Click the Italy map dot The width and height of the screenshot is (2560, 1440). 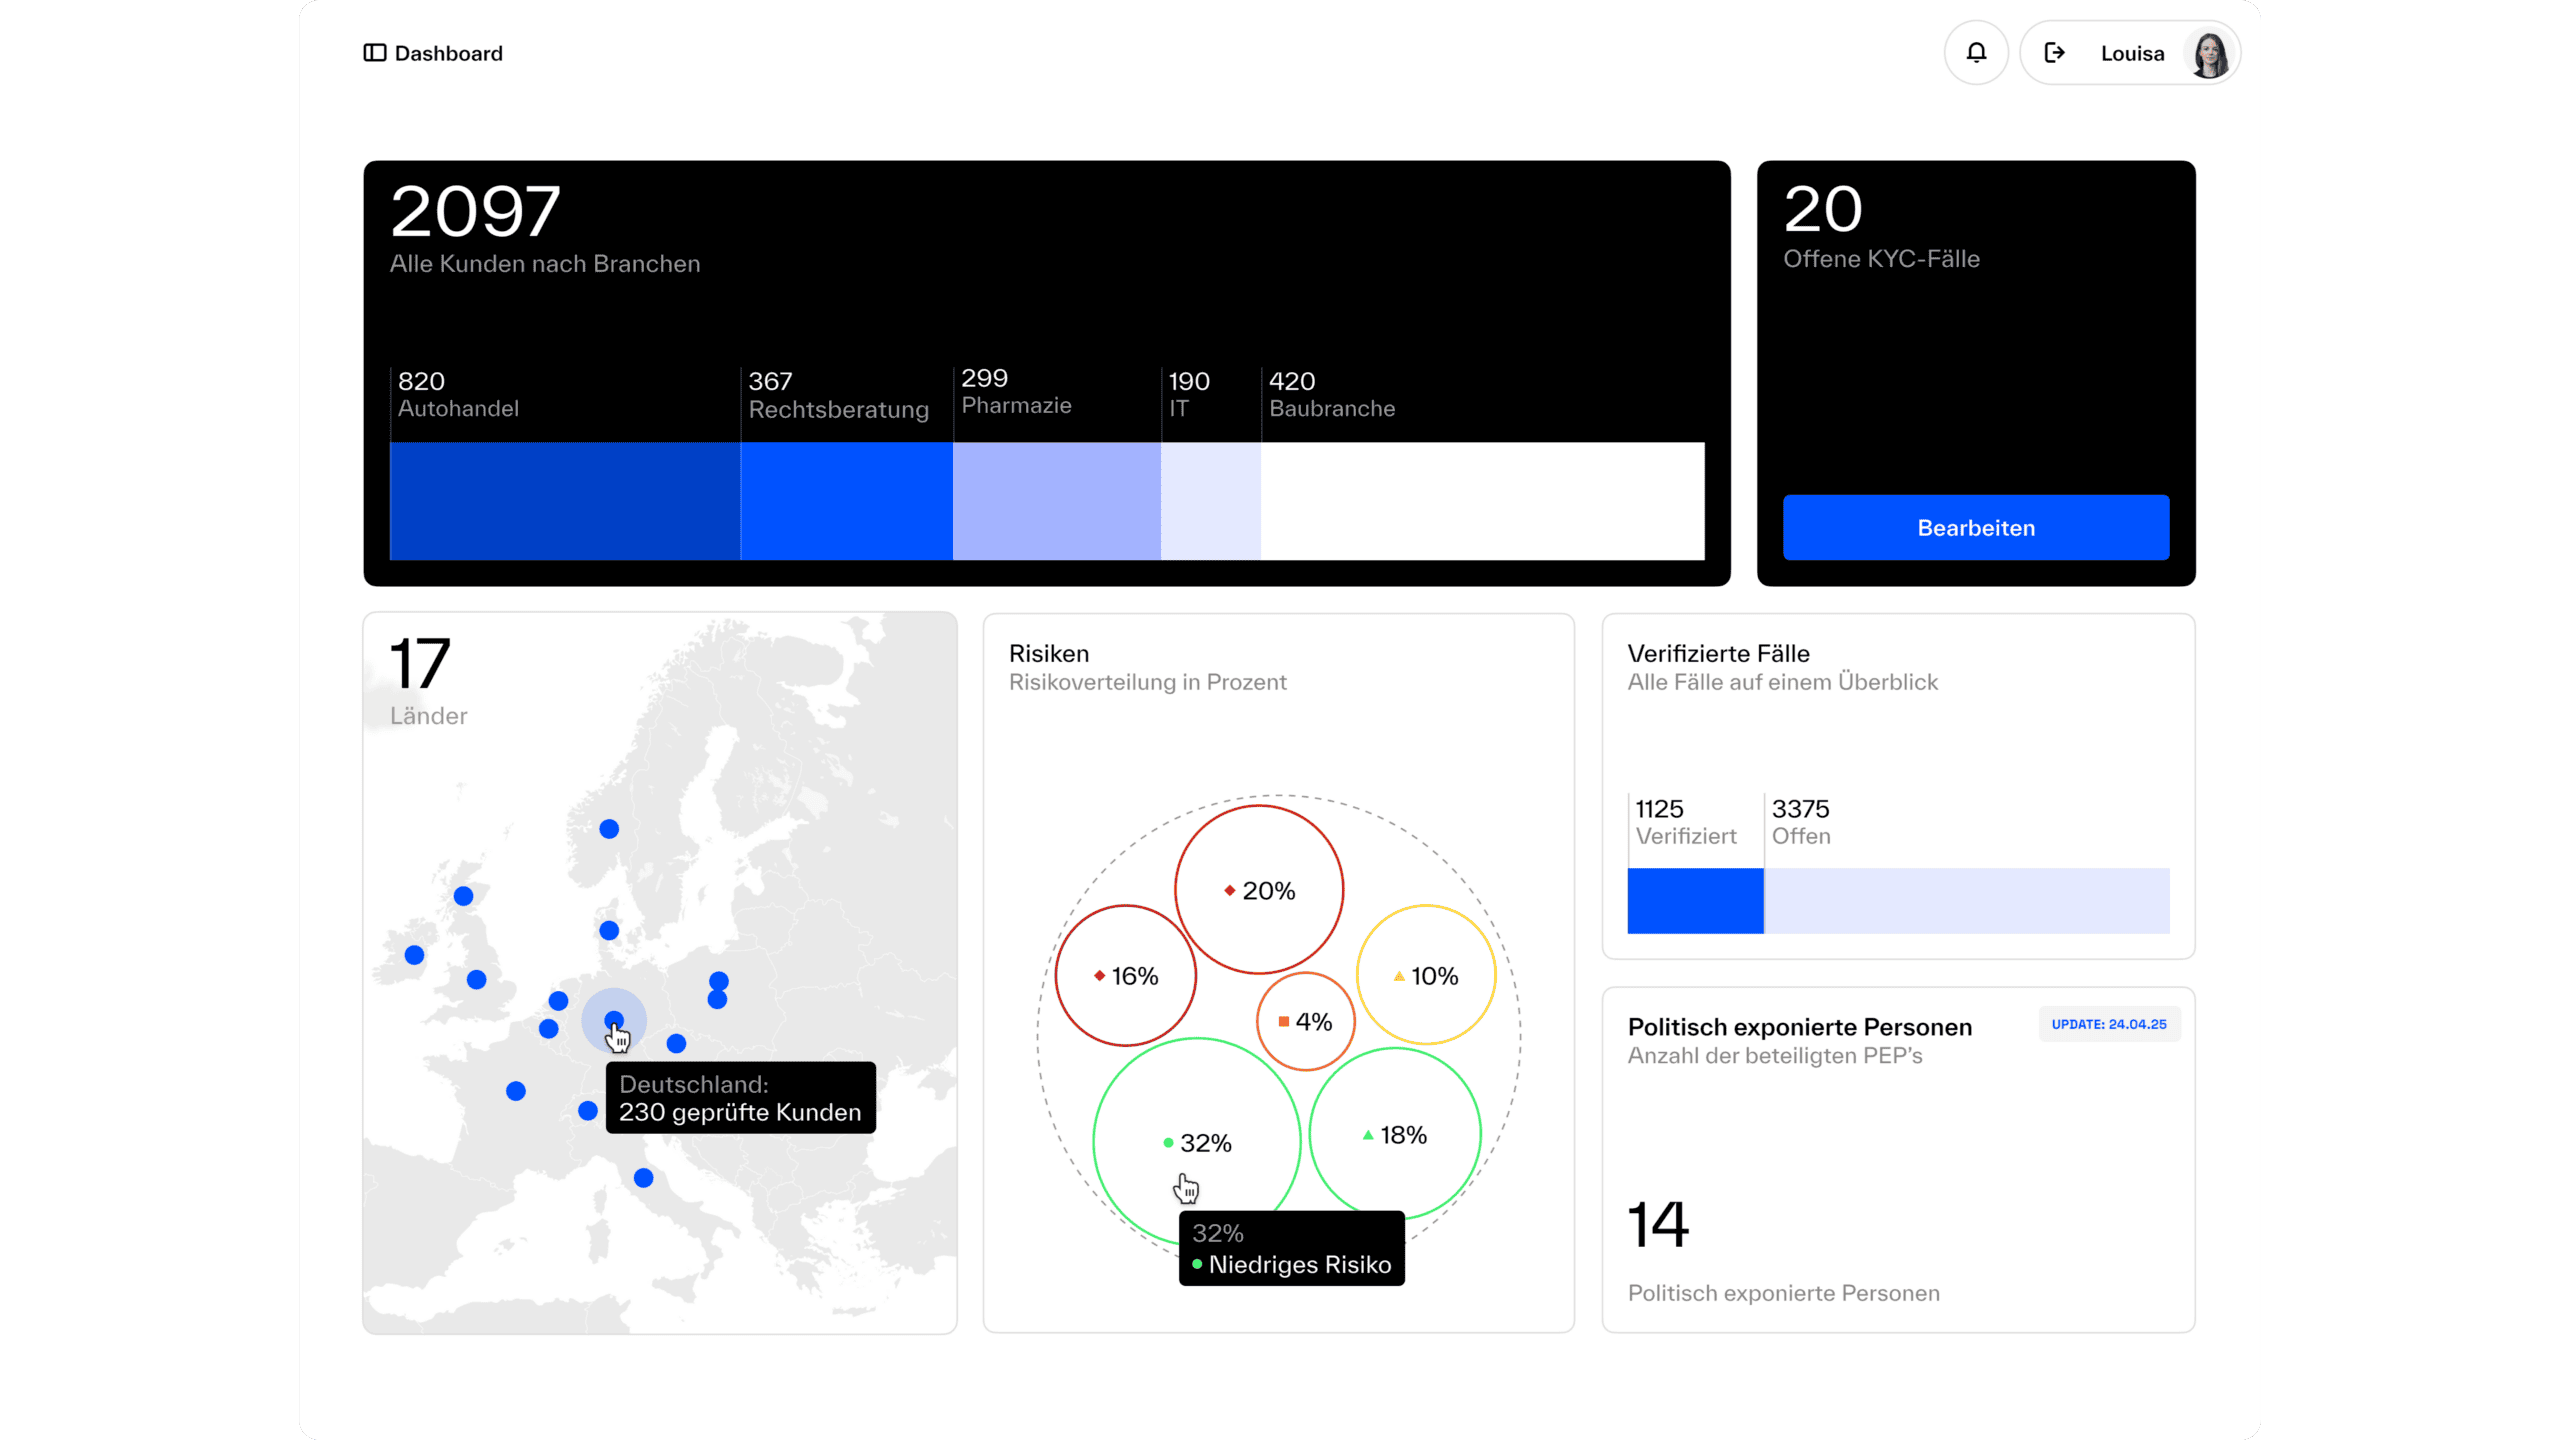(644, 1178)
